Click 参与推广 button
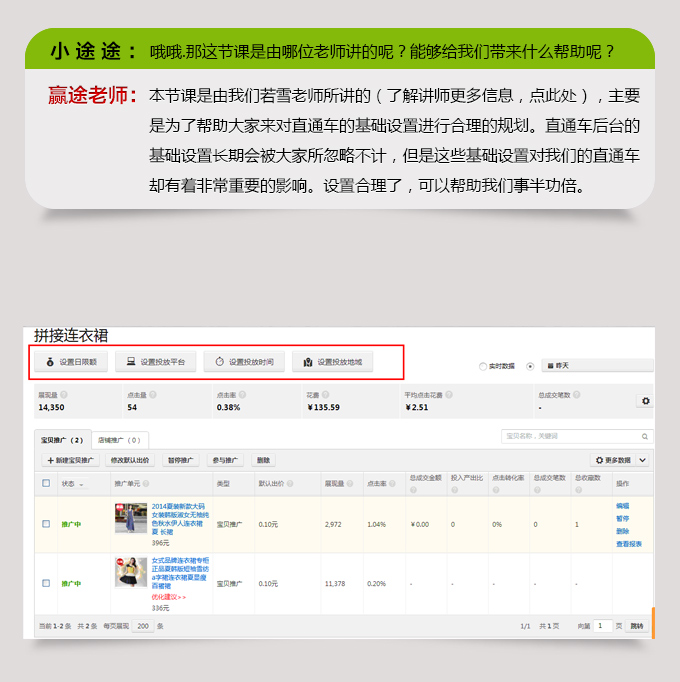The height and width of the screenshot is (682, 680). 225,460
